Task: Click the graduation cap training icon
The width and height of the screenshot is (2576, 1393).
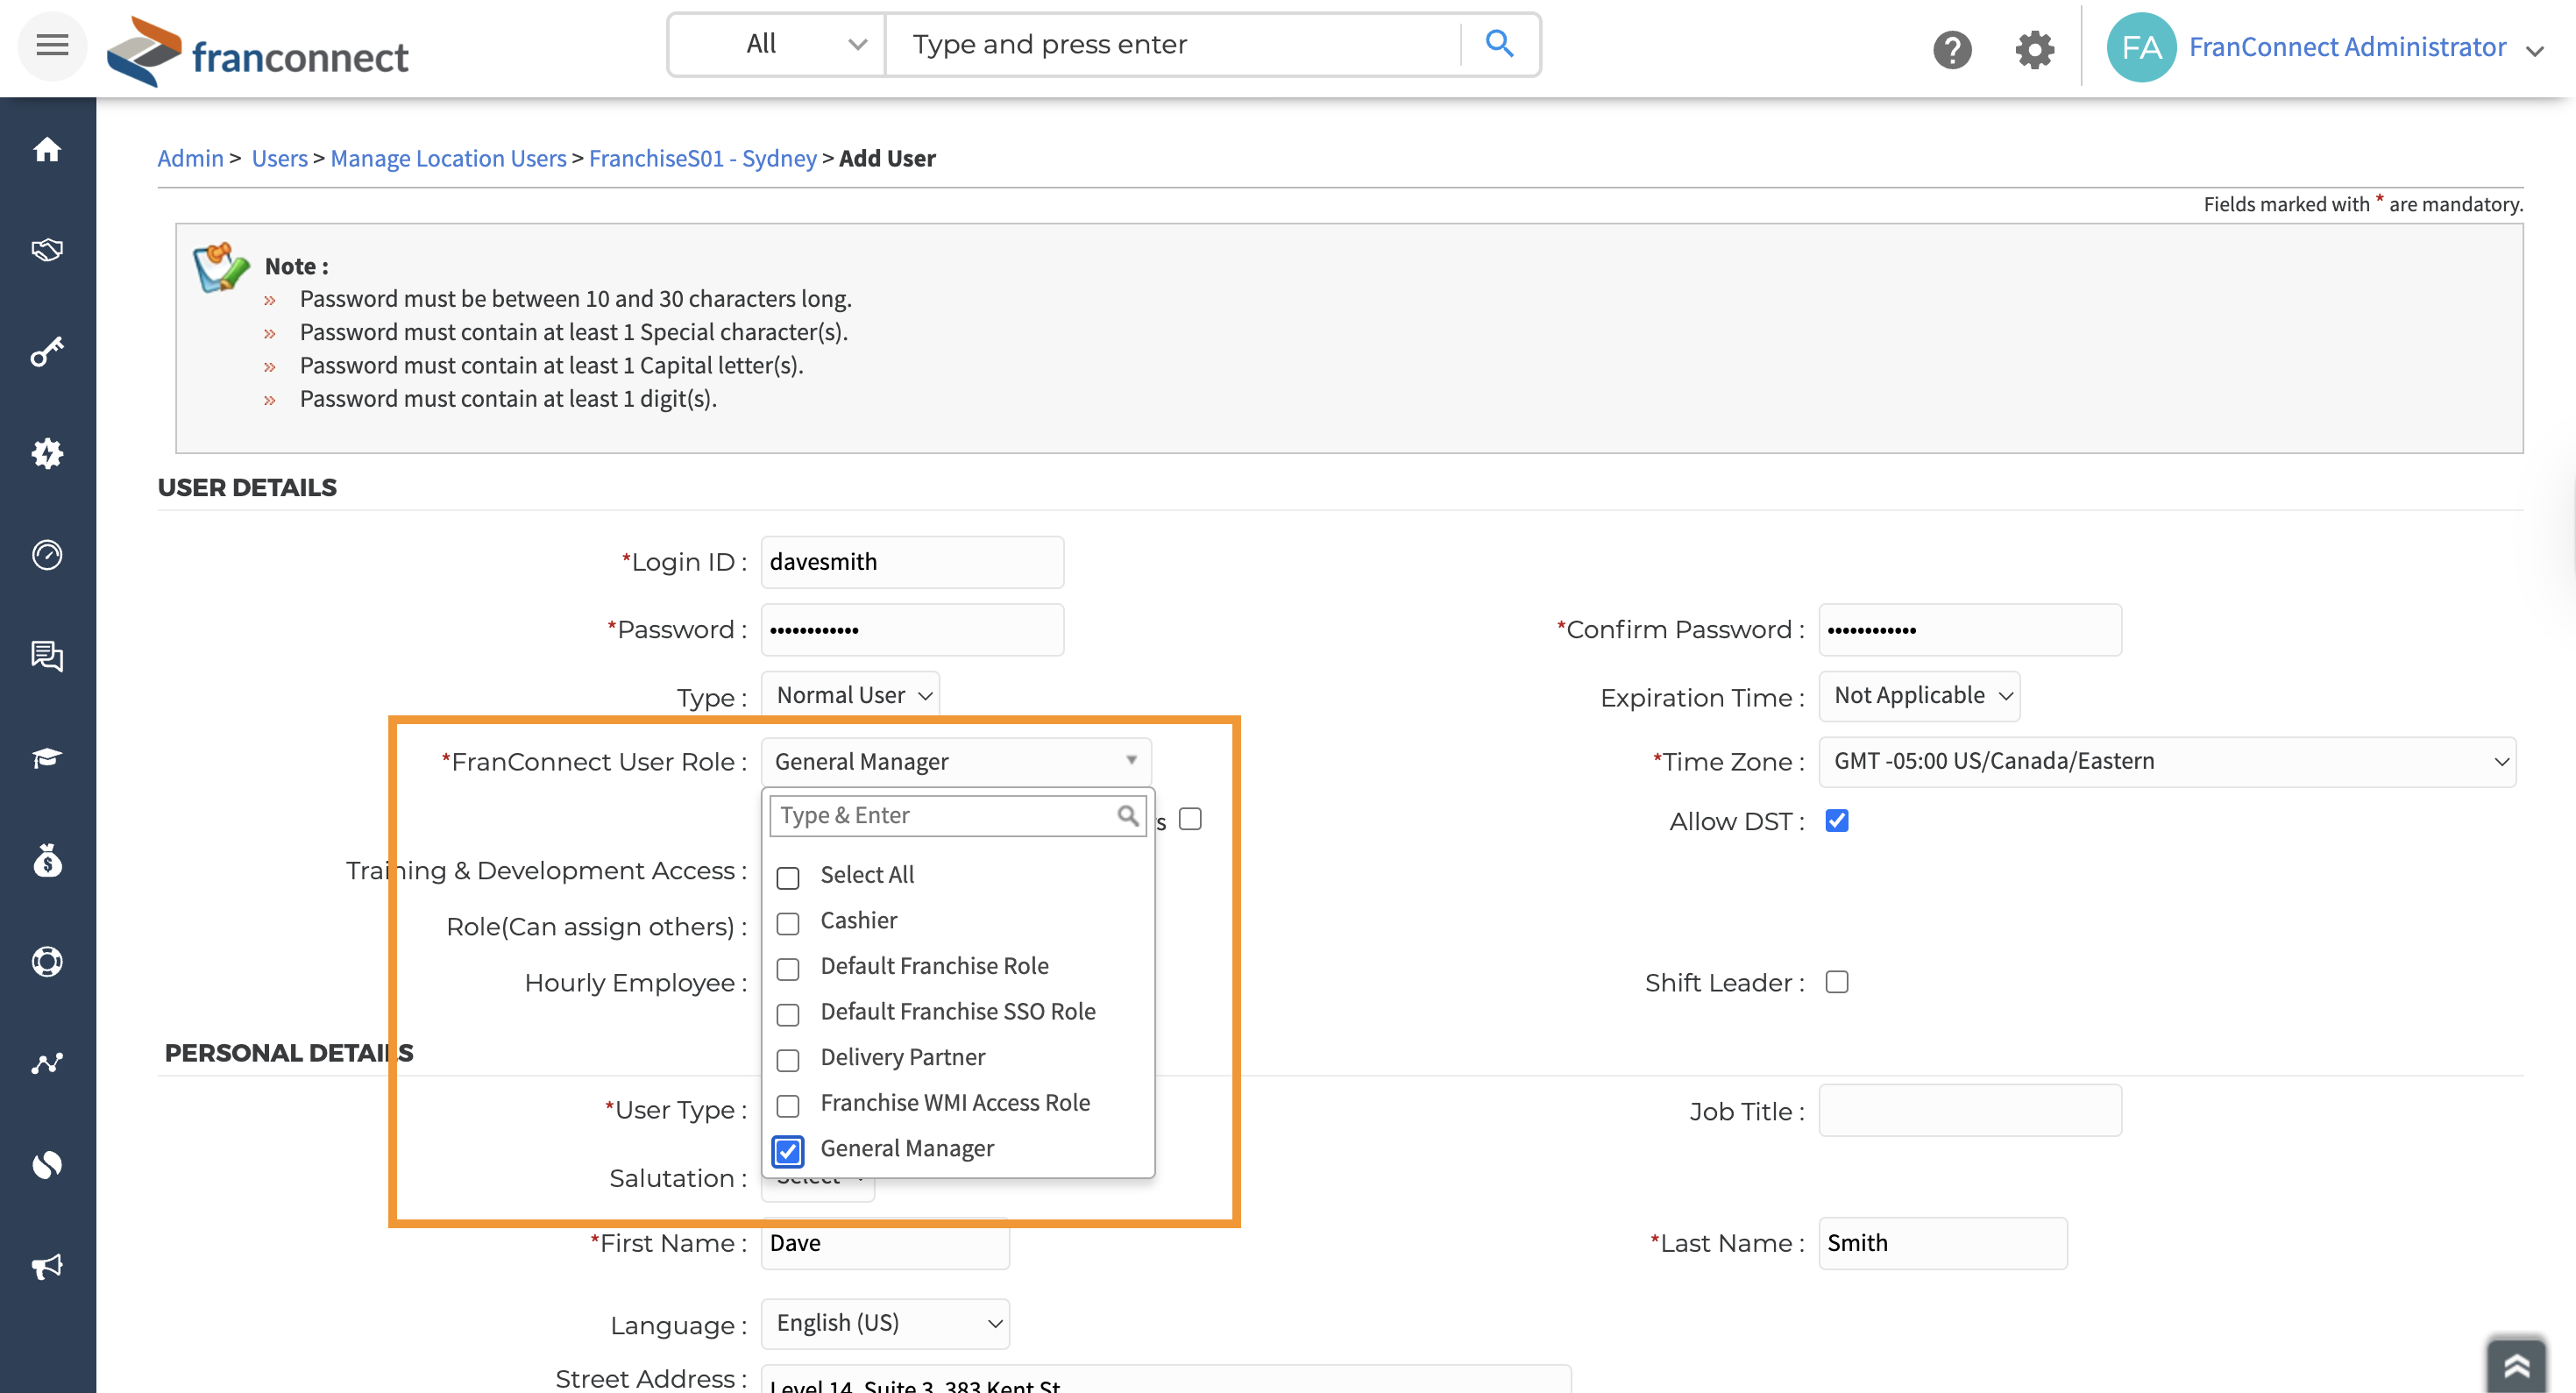Action: point(47,758)
